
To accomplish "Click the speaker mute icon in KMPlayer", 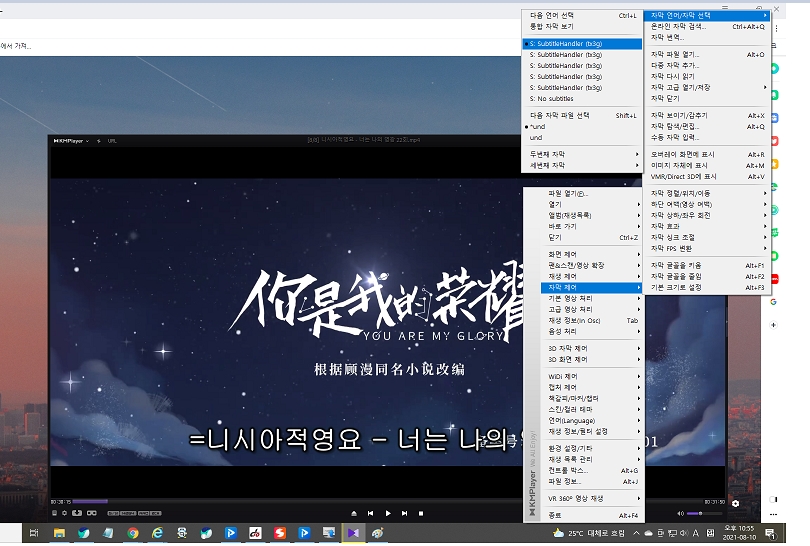I will tap(680, 513).
